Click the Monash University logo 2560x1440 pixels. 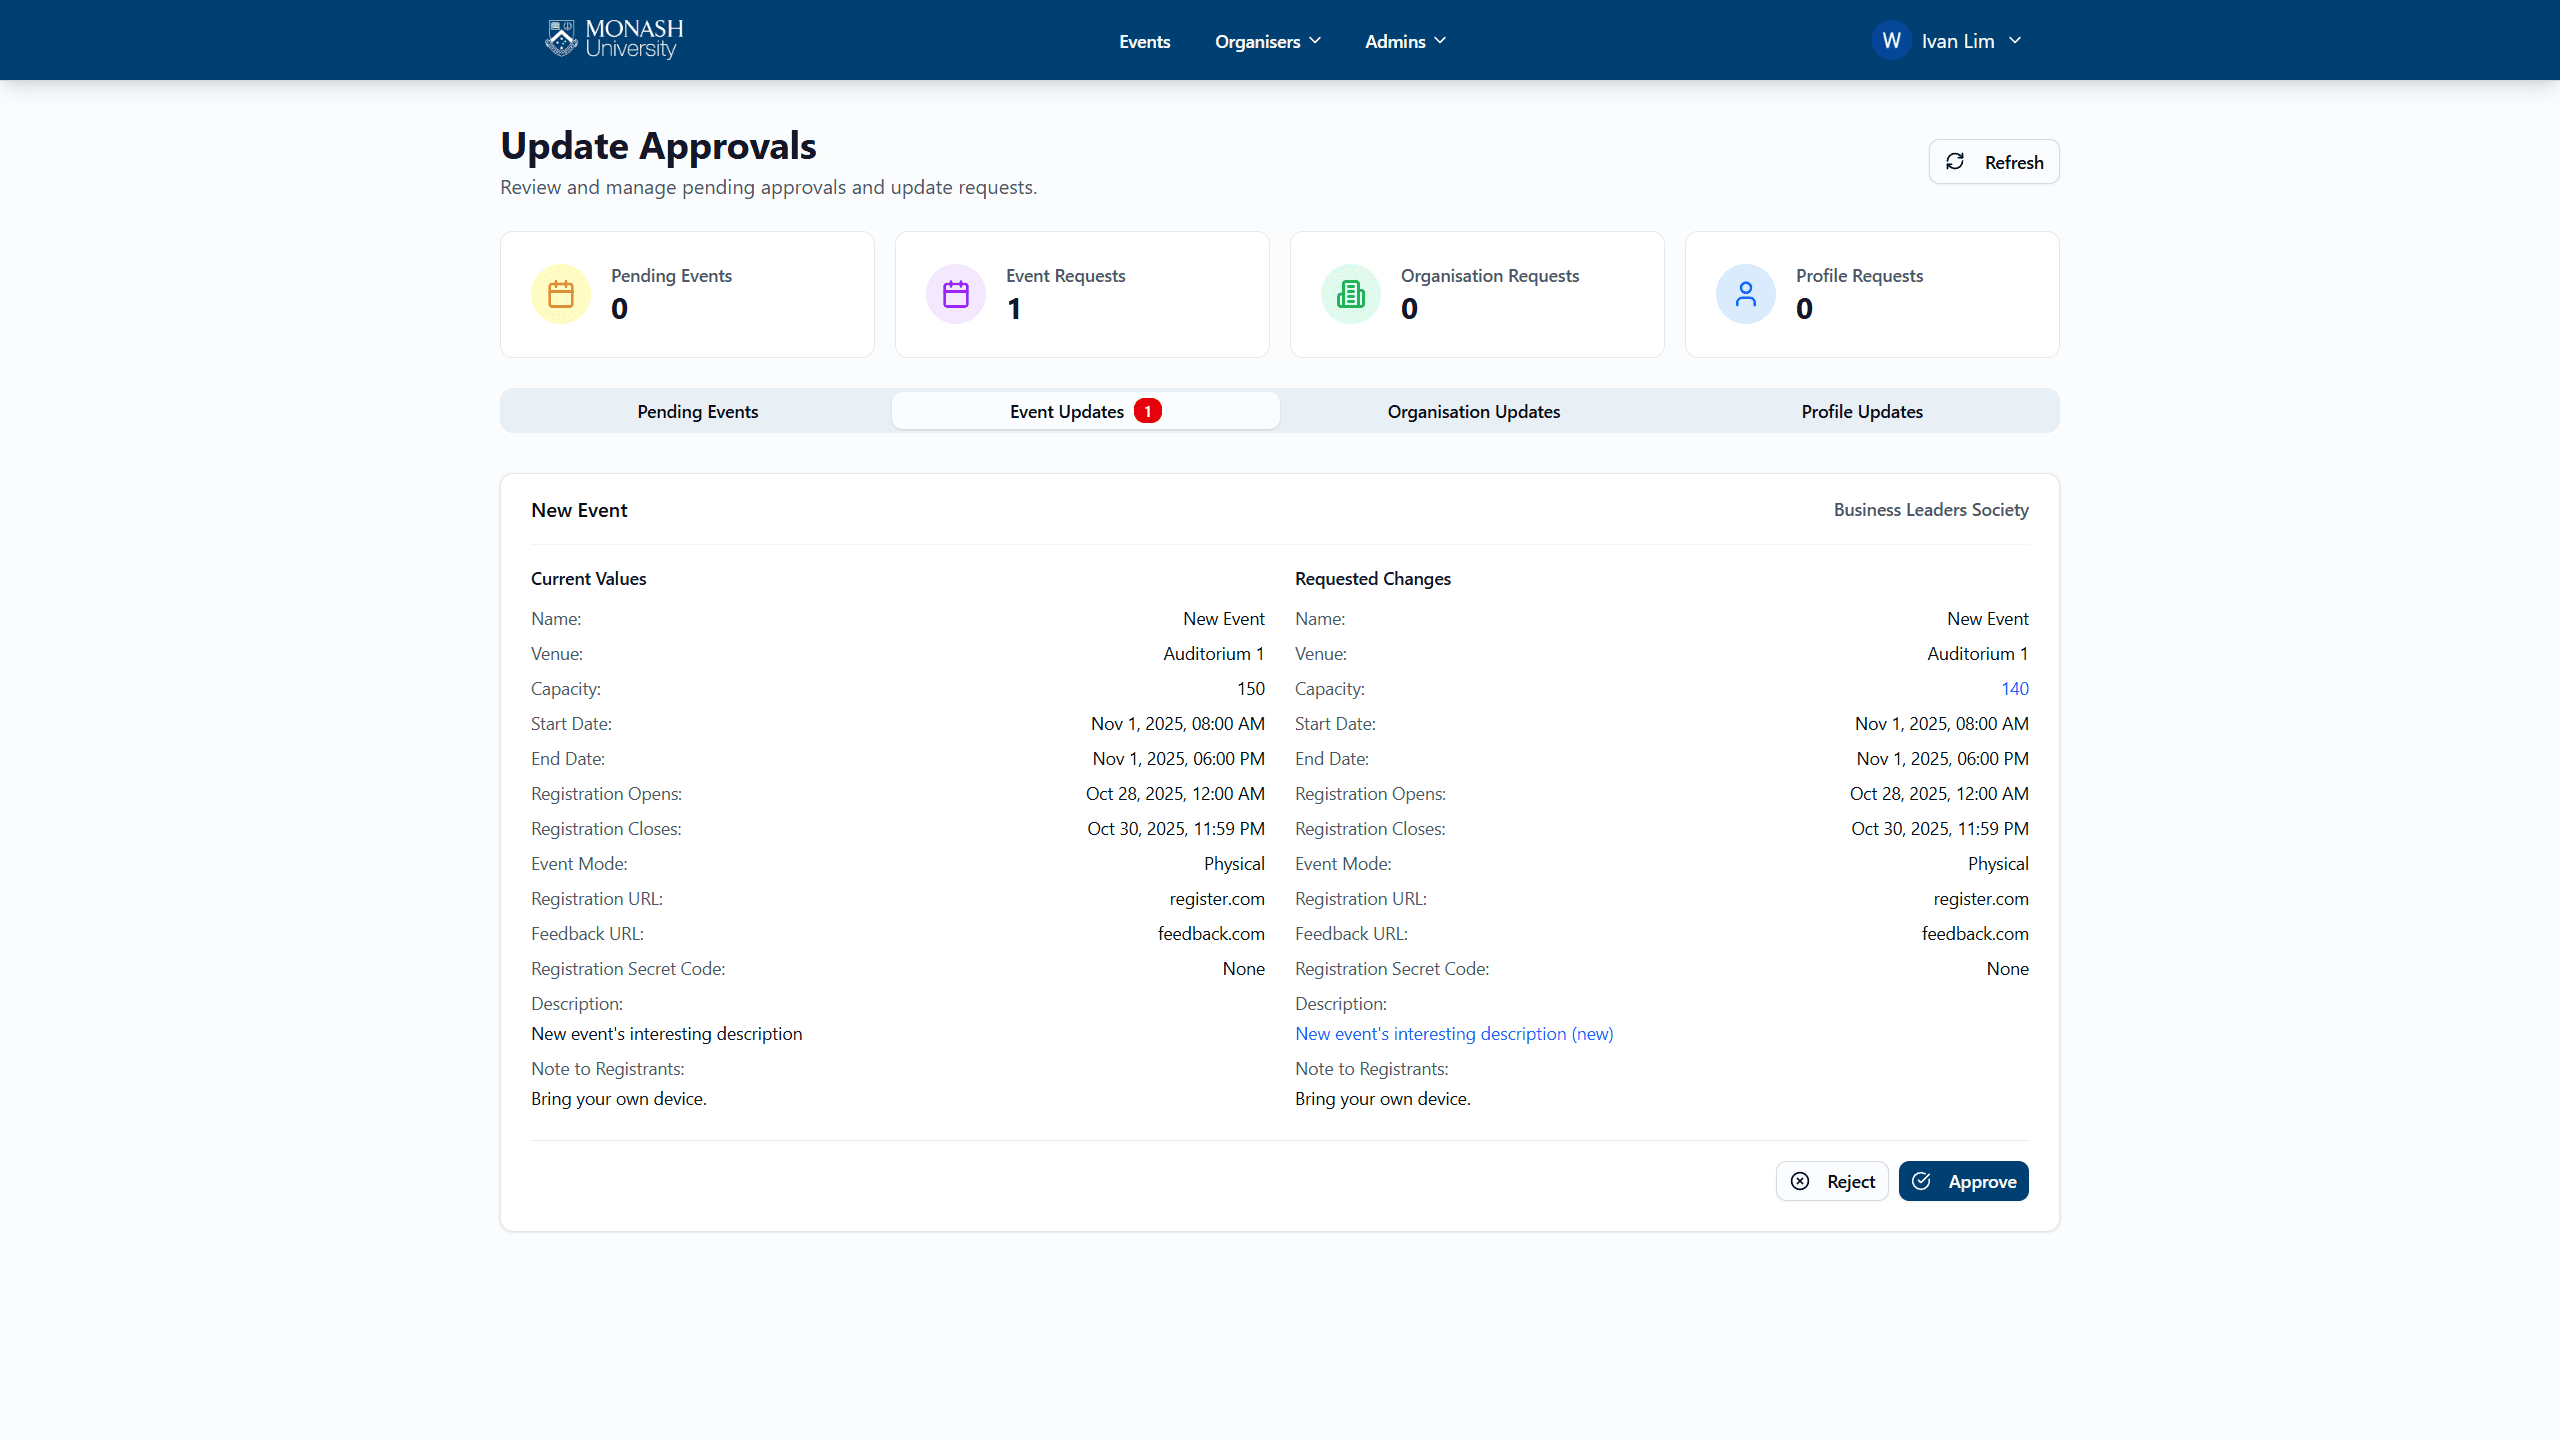pyautogui.click(x=614, y=40)
